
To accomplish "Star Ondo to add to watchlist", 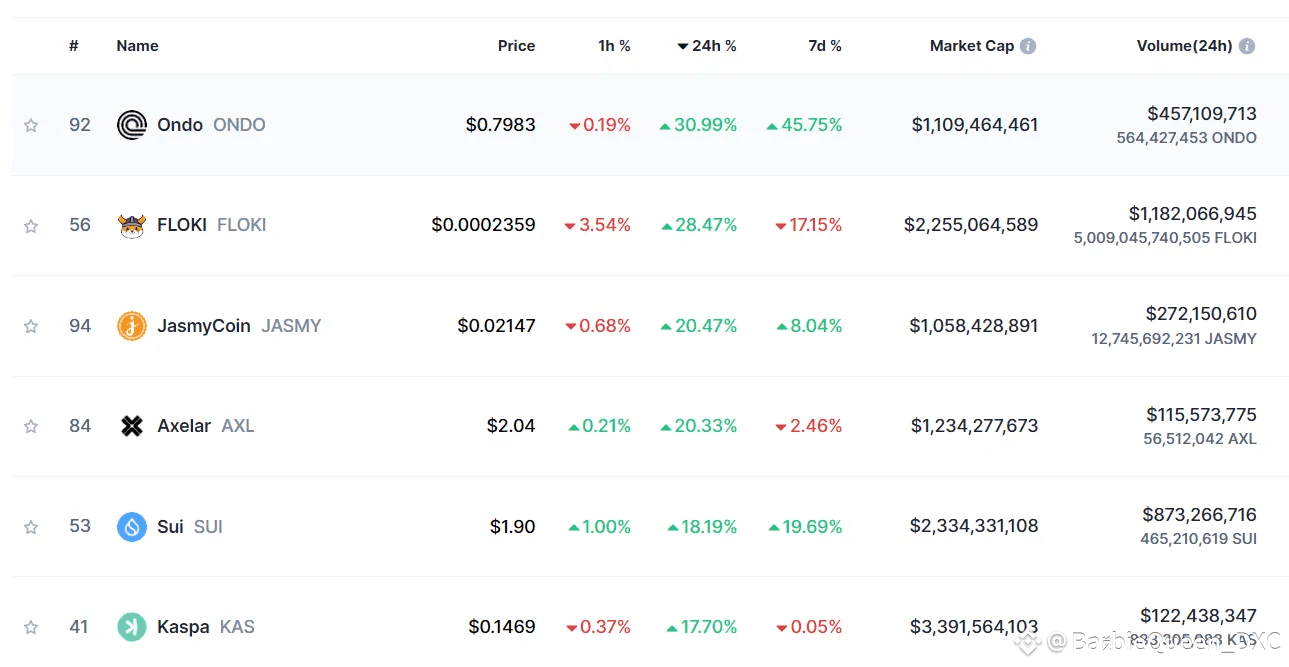I will point(31,125).
